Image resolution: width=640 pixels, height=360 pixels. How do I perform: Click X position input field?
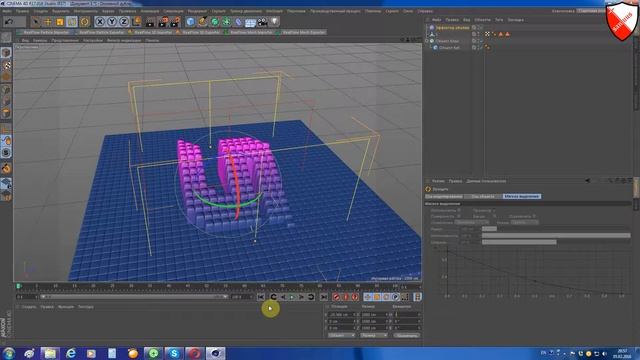[342, 315]
